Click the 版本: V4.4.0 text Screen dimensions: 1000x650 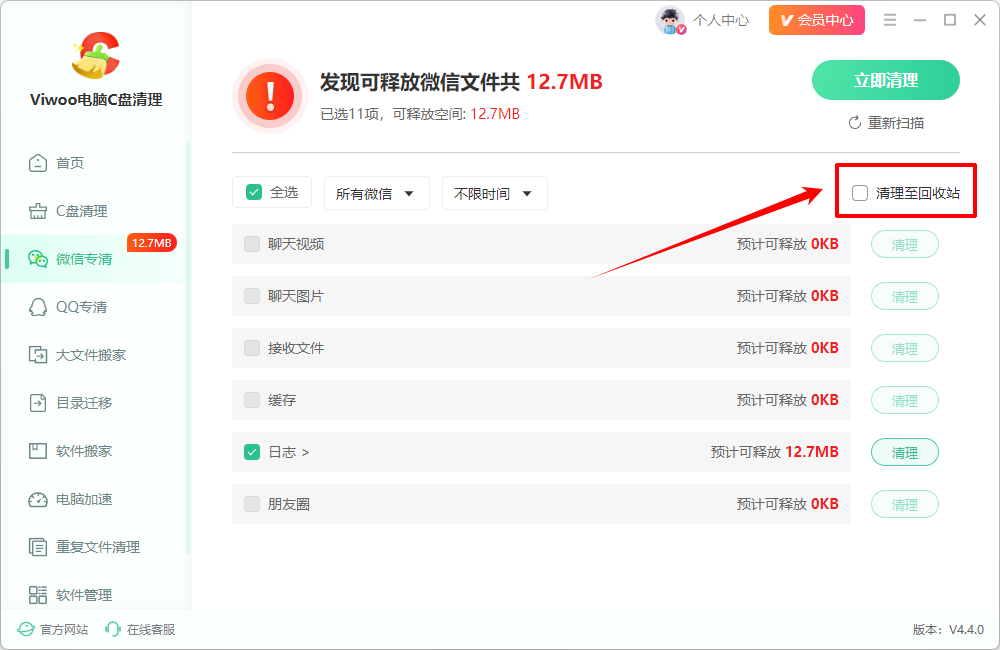(948, 630)
